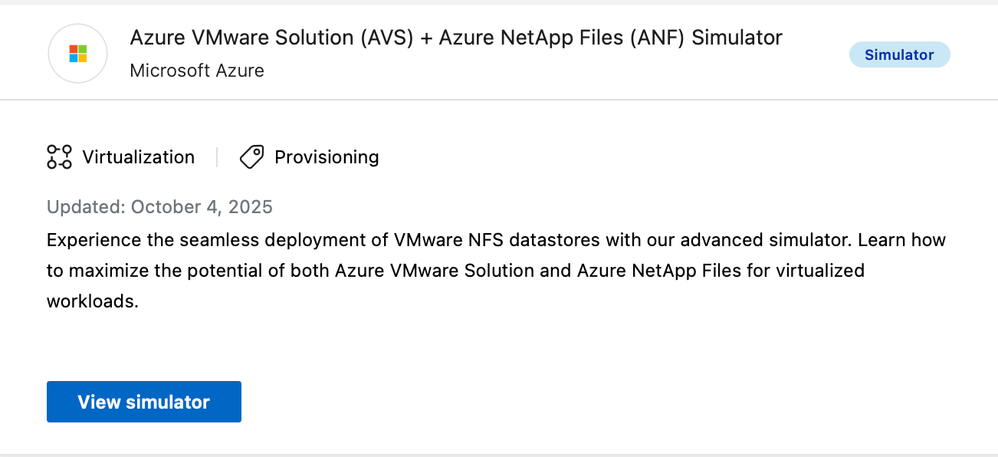Choose the Virtualization category label

point(138,157)
